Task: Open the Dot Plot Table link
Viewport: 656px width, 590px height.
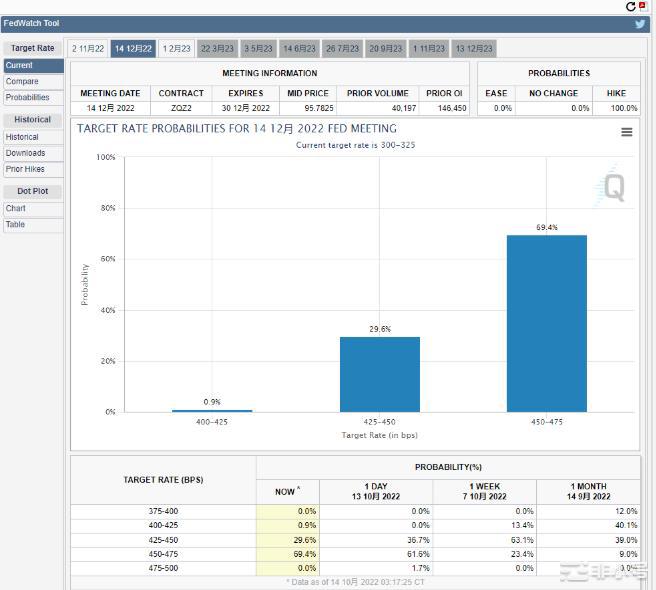Action: [x=15, y=225]
